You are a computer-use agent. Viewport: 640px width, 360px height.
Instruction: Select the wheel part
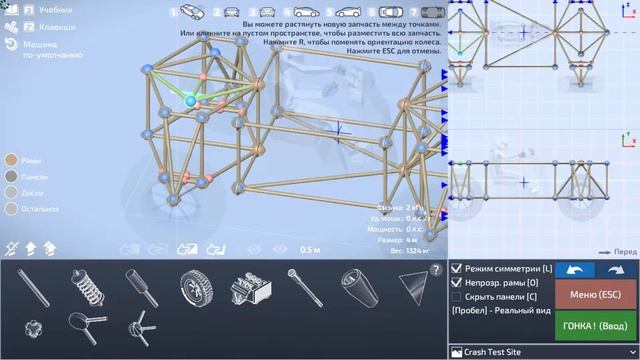tap(196, 288)
